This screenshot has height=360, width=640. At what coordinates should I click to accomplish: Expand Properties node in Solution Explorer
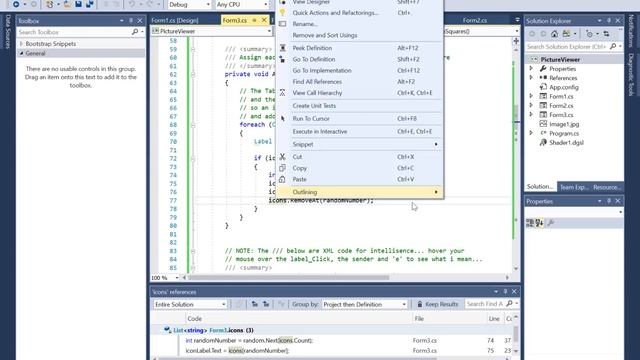click(x=531, y=69)
